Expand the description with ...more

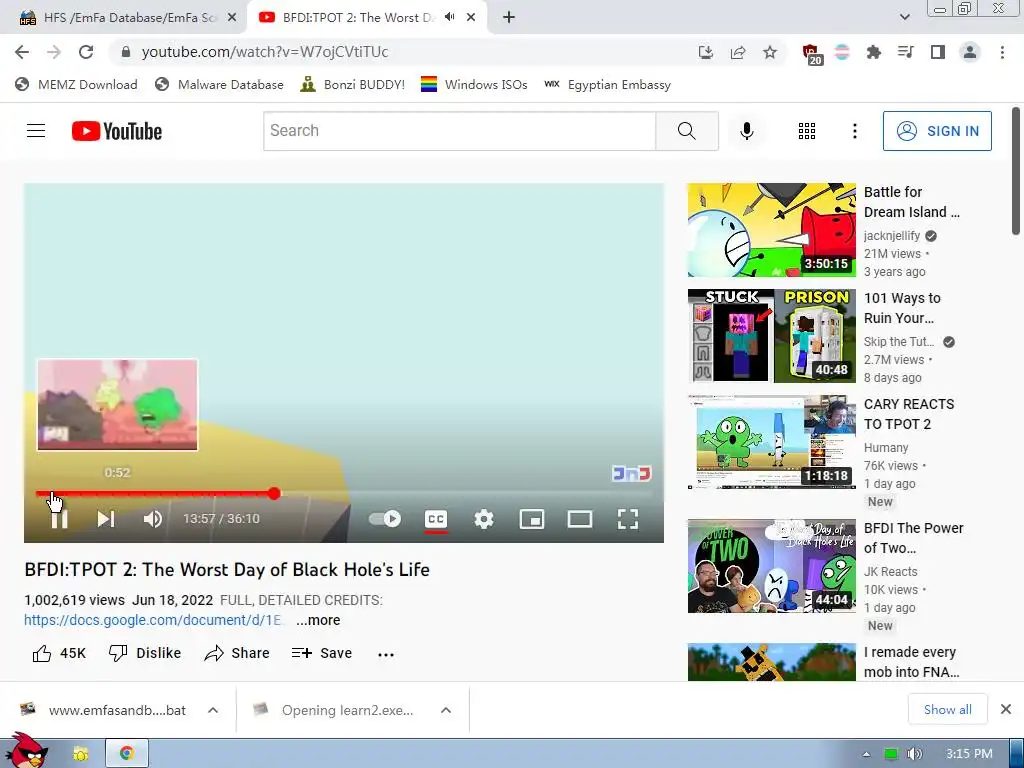click(318, 620)
